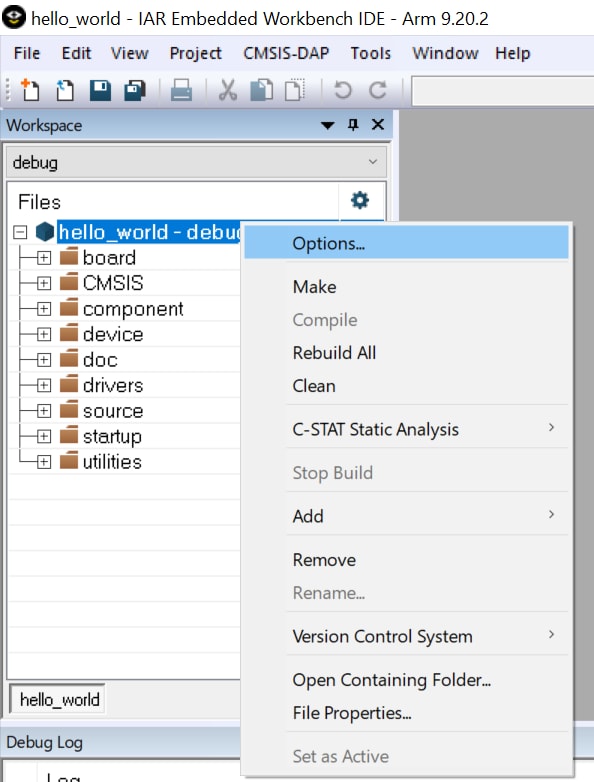Choose Rebuild All in context menu
Image resolution: width=594 pixels, height=782 pixels.
(406, 353)
